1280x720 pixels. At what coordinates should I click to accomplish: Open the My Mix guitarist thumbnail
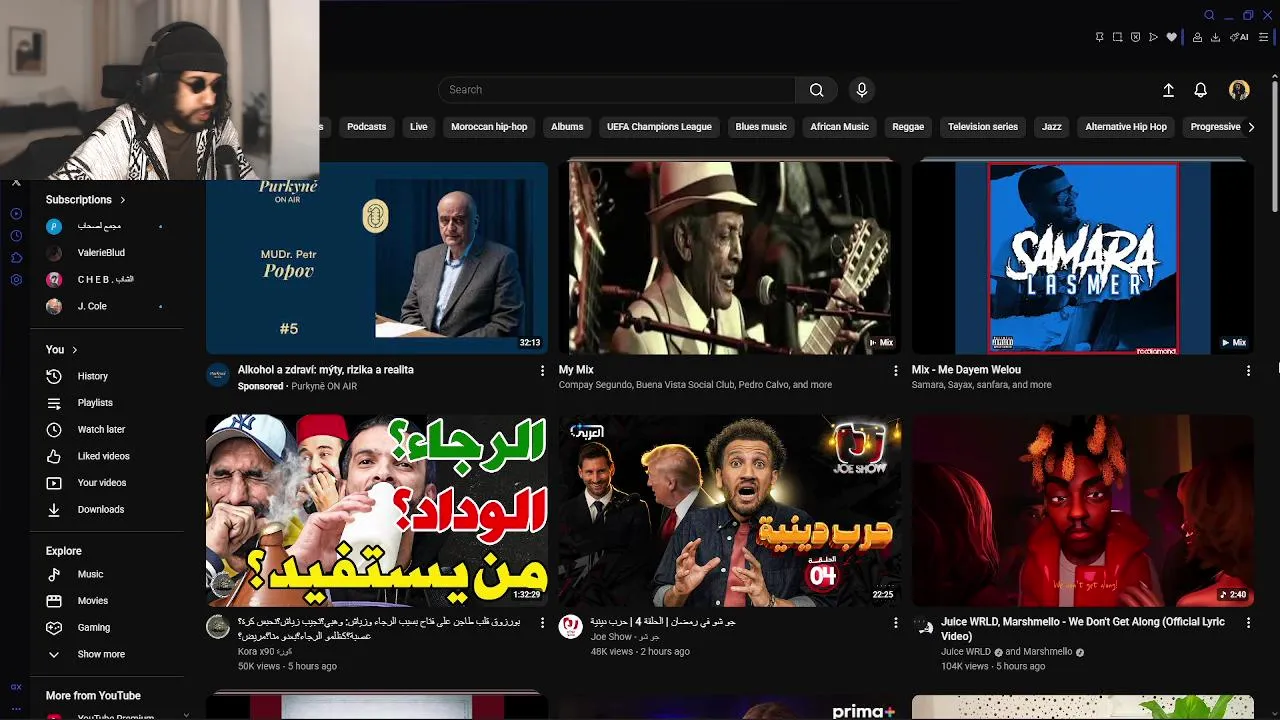729,258
